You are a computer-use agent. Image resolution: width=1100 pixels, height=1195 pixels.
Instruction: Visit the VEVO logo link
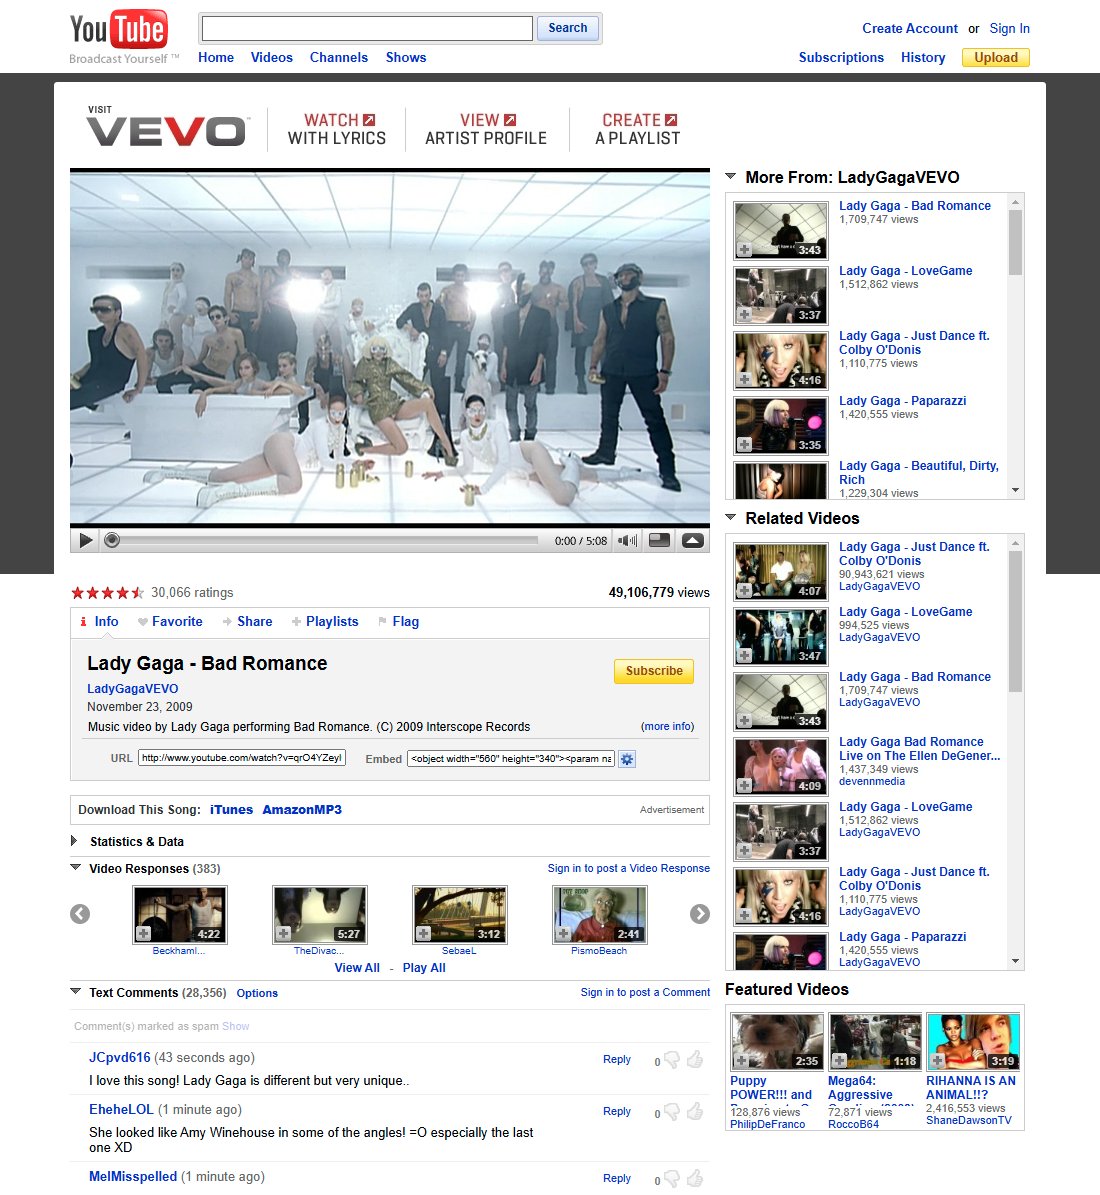coord(168,127)
